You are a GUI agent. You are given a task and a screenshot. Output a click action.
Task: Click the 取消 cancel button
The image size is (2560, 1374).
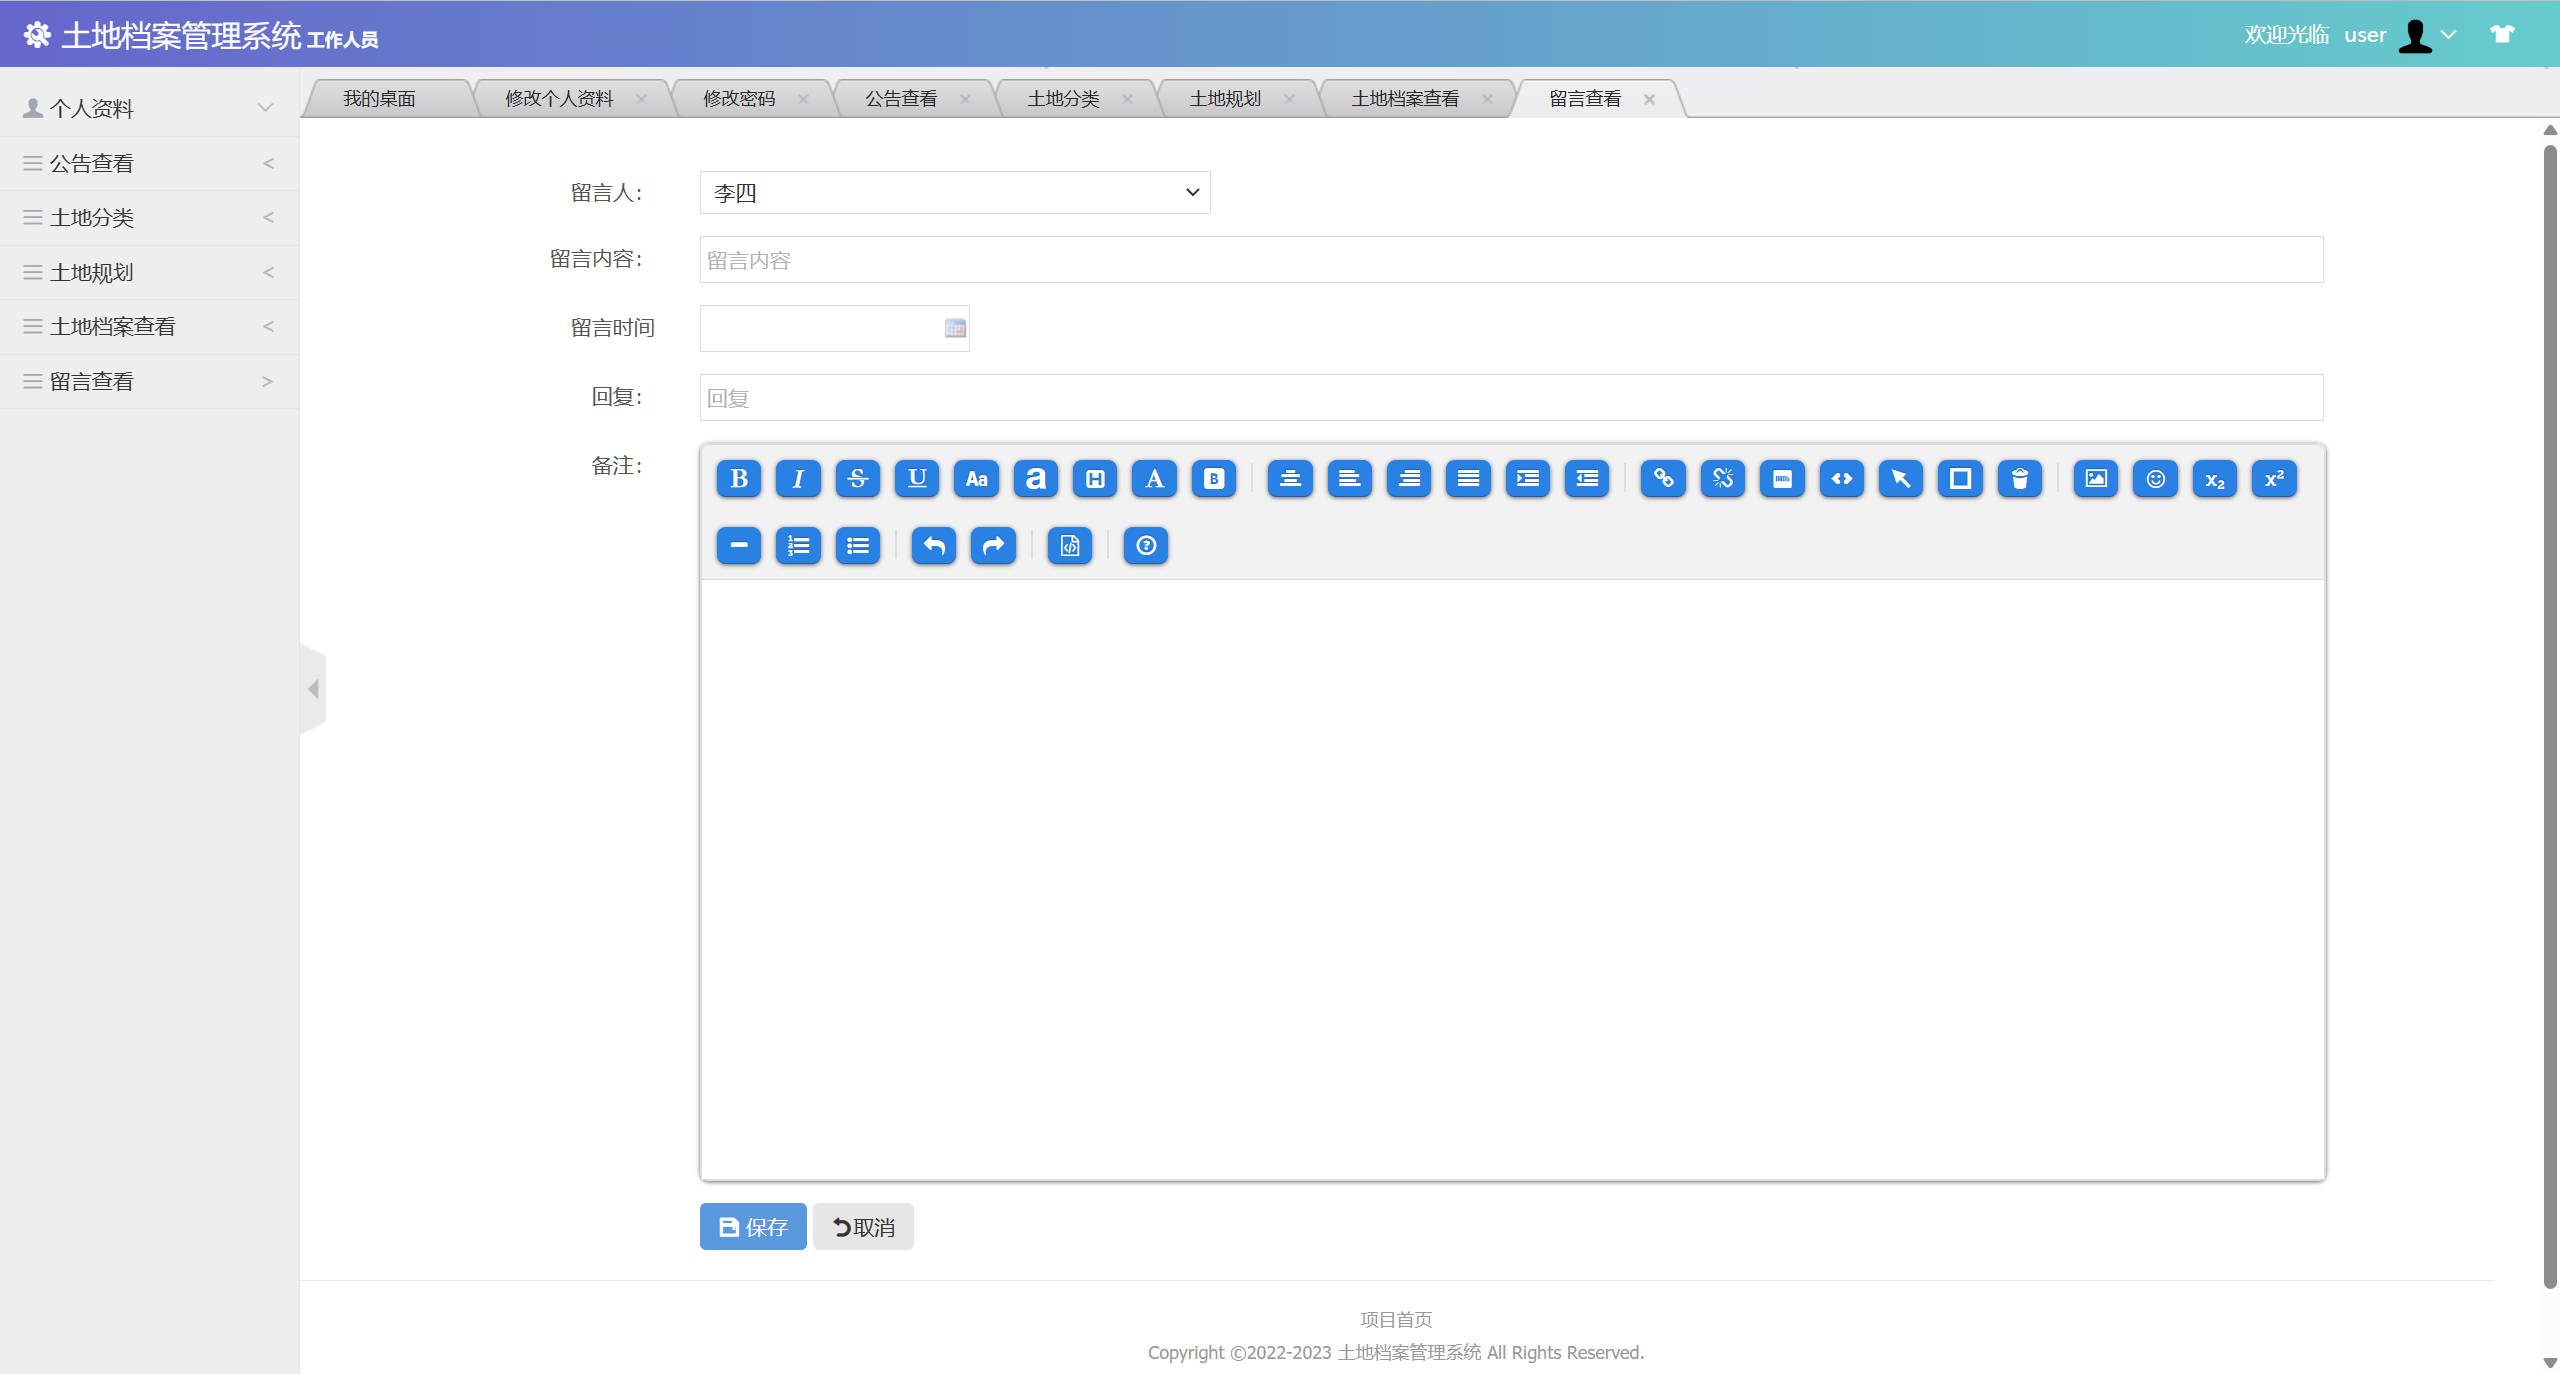(x=863, y=1227)
